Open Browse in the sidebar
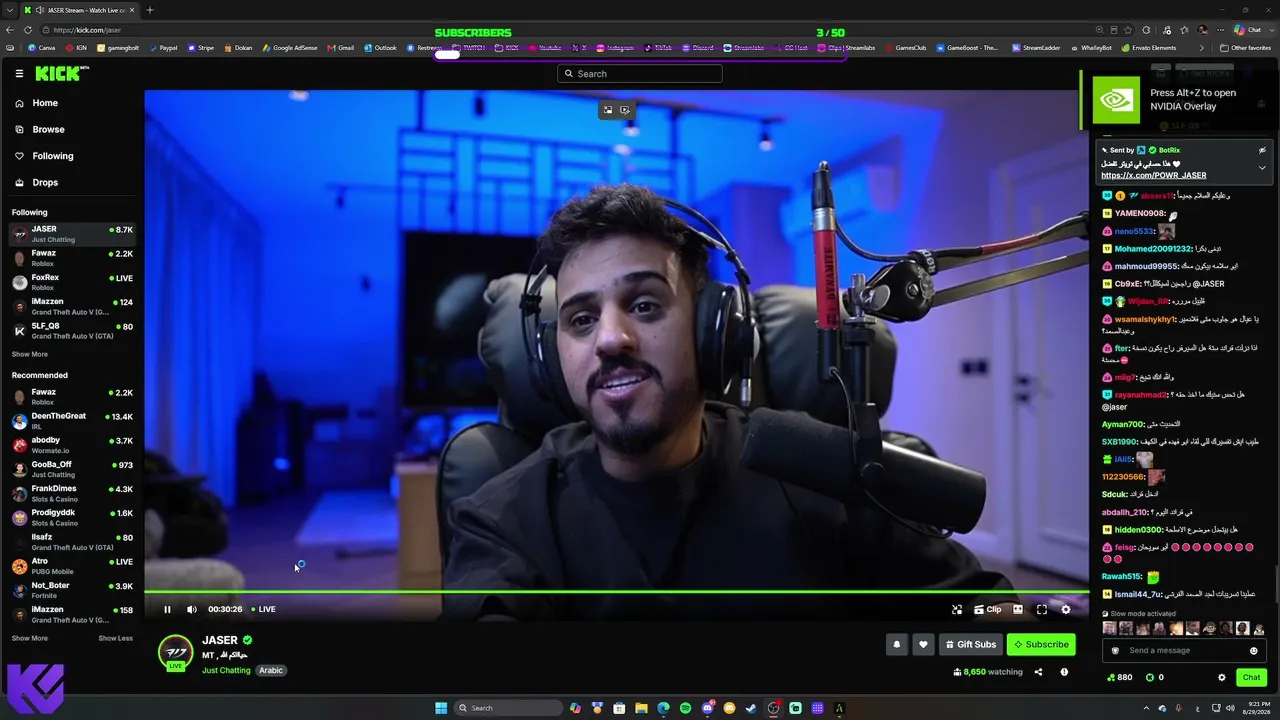The width and height of the screenshot is (1280, 720). coord(48,129)
